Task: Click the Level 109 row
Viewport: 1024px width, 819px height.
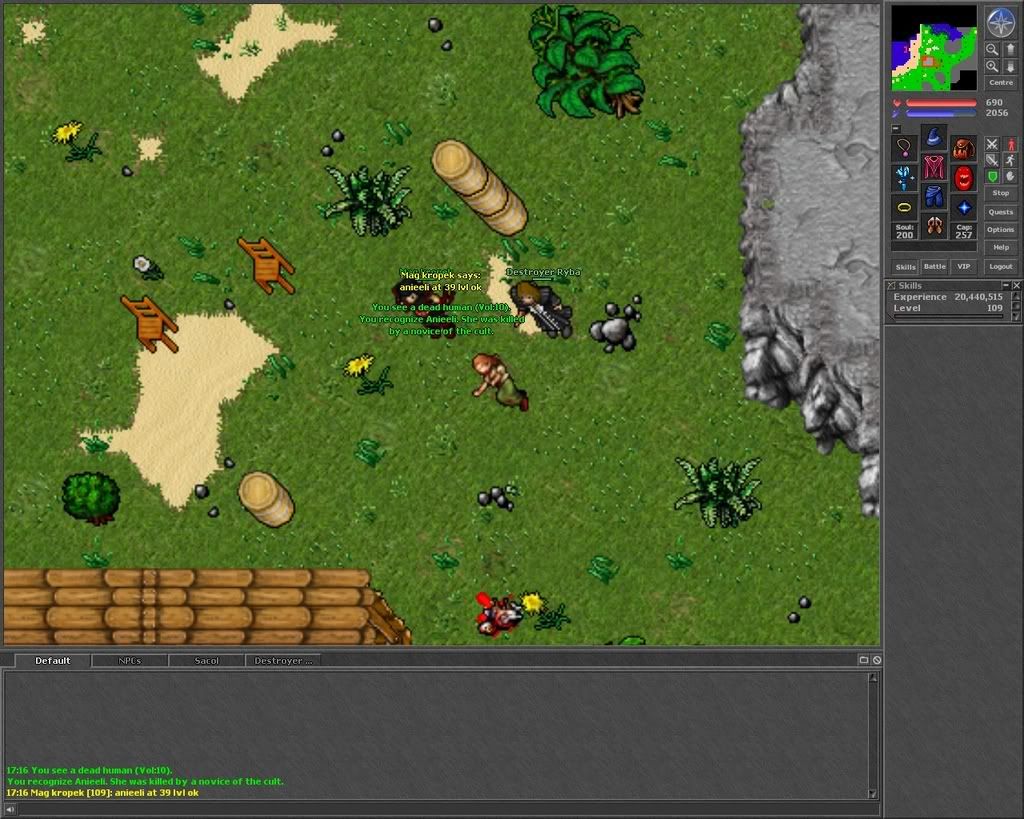Action: (x=948, y=308)
